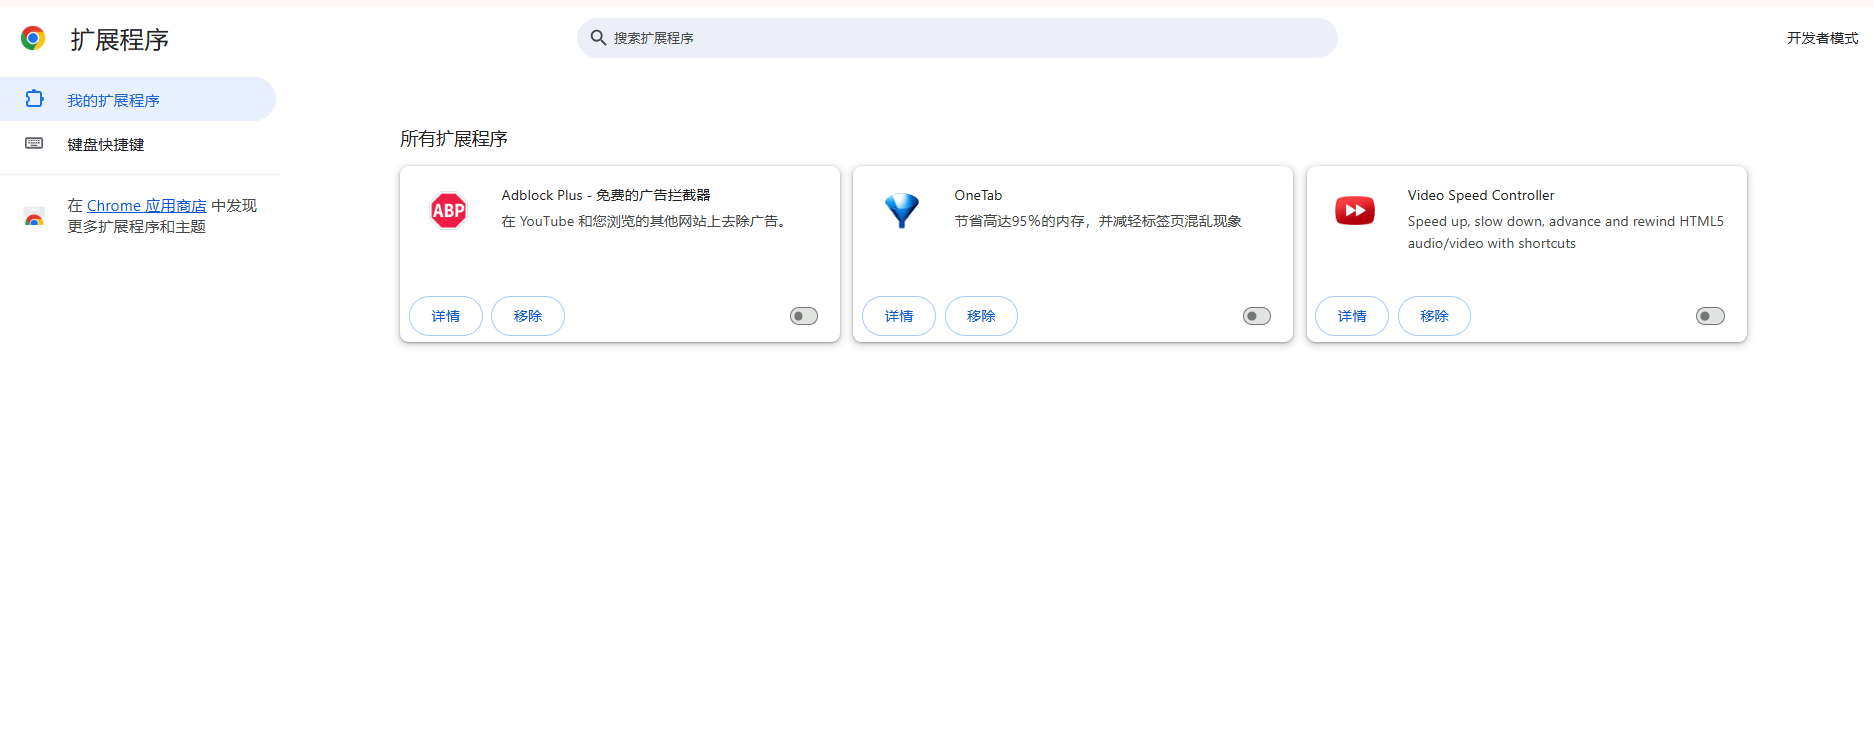This screenshot has width=1874, height=745.
Task: Click the 开发者模式 label
Action: (1822, 38)
